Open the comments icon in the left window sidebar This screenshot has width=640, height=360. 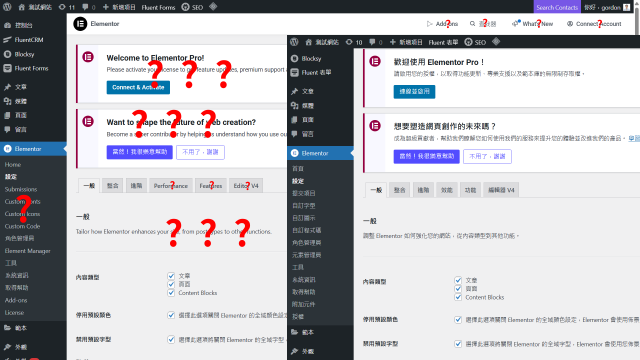click(x=7, y=129)
